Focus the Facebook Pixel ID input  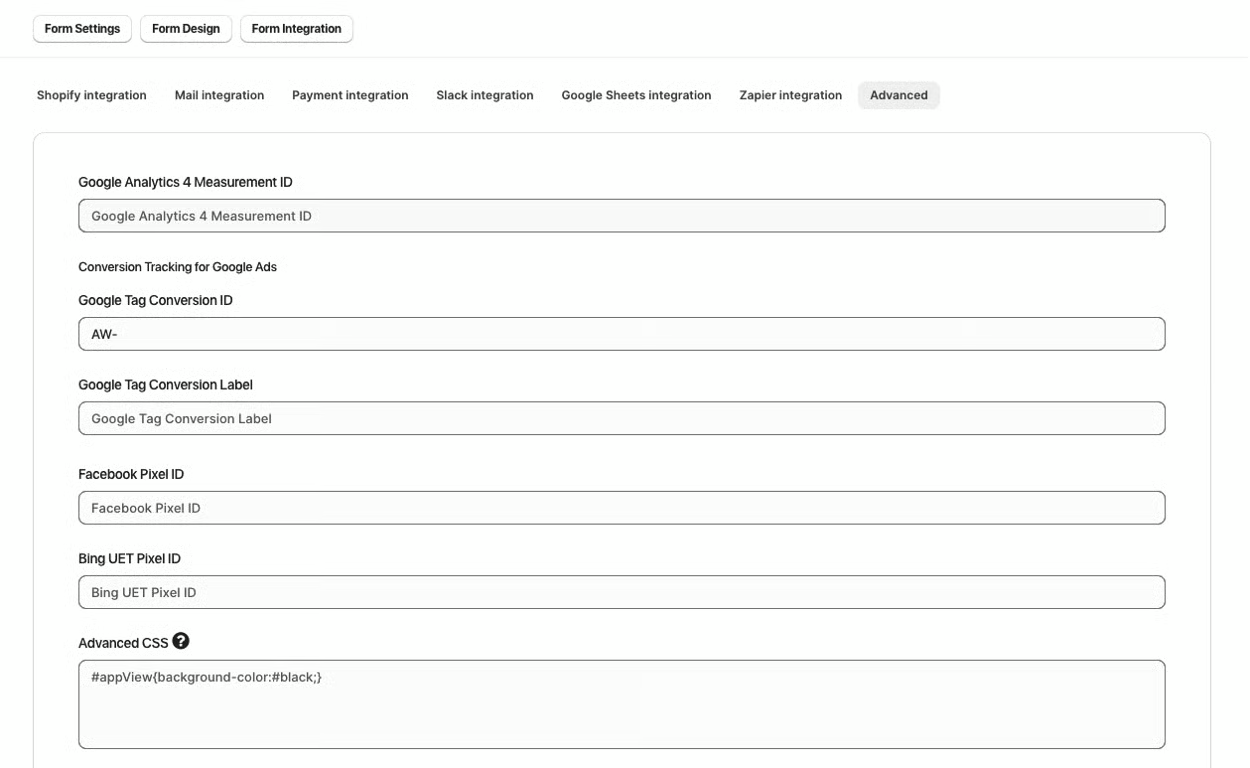tap(622, 508)
